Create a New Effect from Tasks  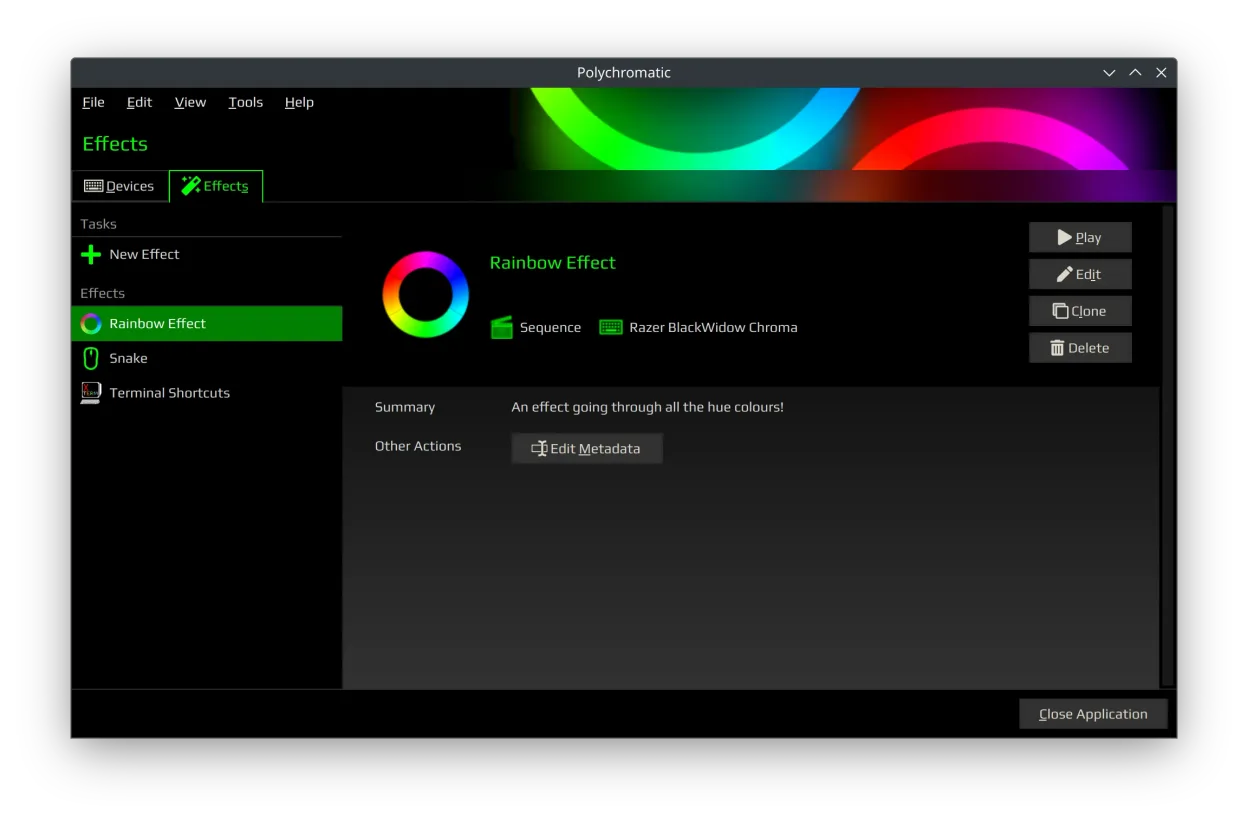[207, 255]
